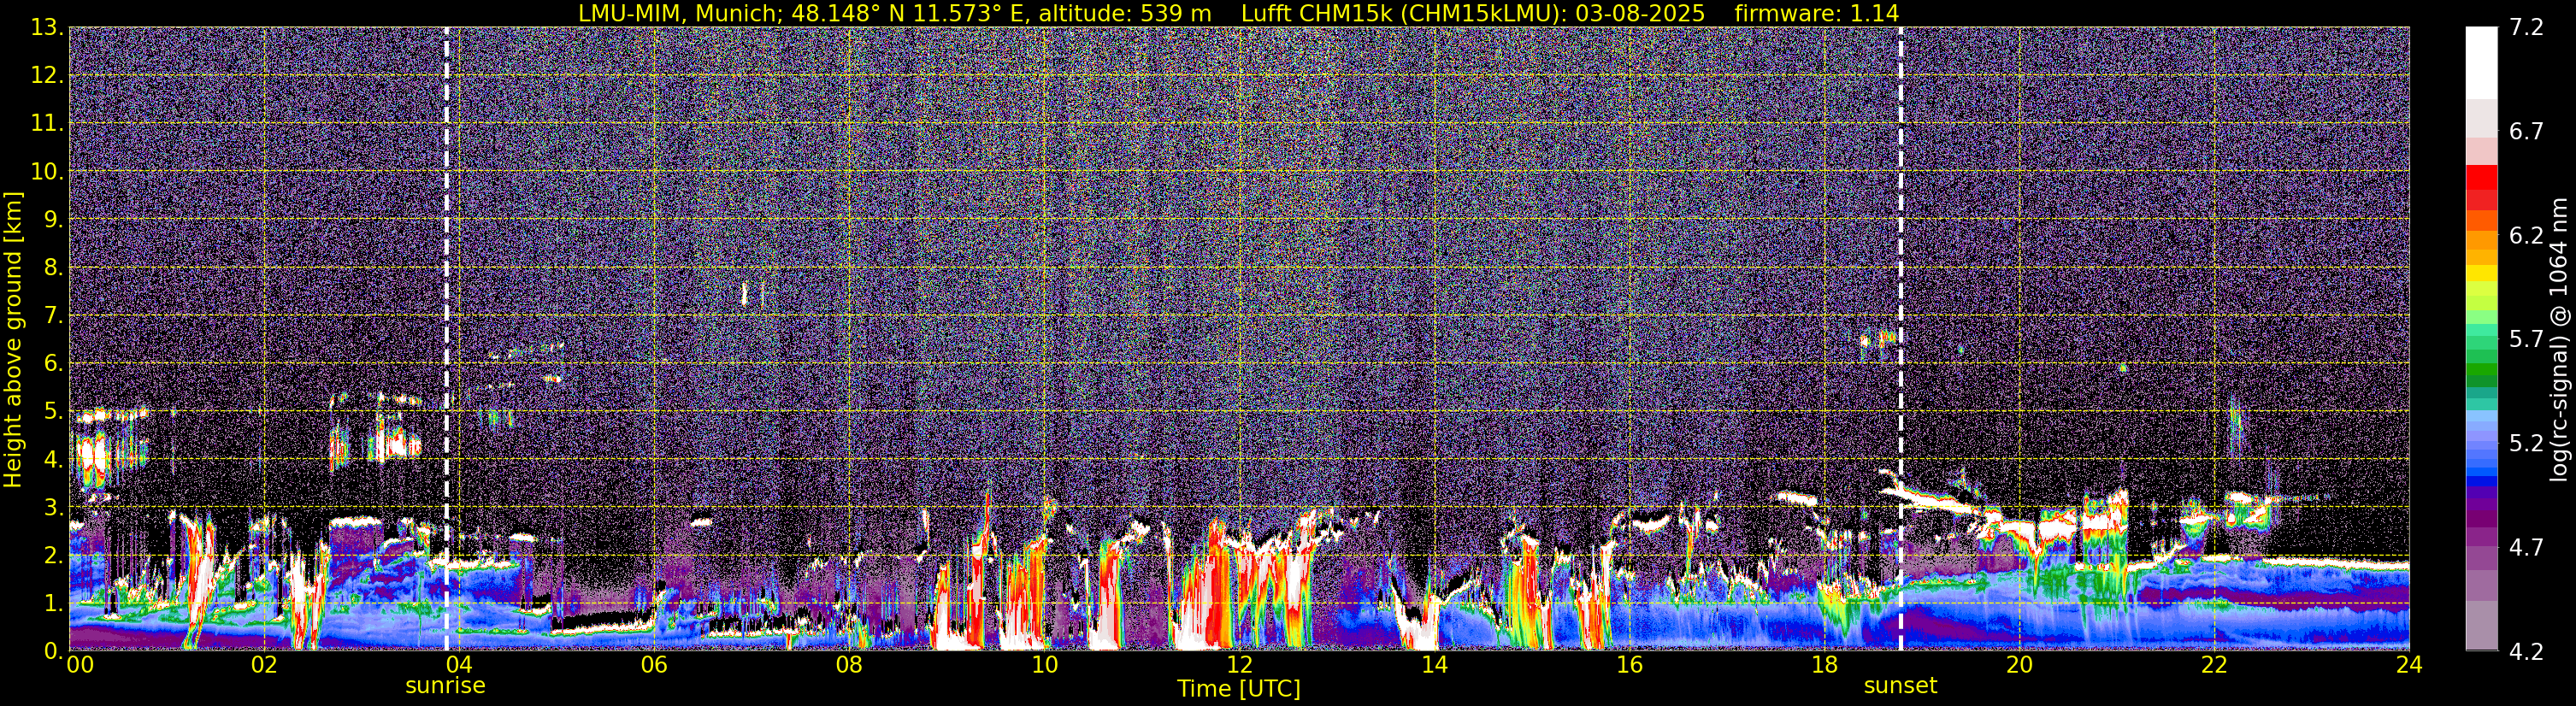Click the "12" time axis tick label
The image size is (2576, 706).
pyautogui.click(x=1239, y=665)
